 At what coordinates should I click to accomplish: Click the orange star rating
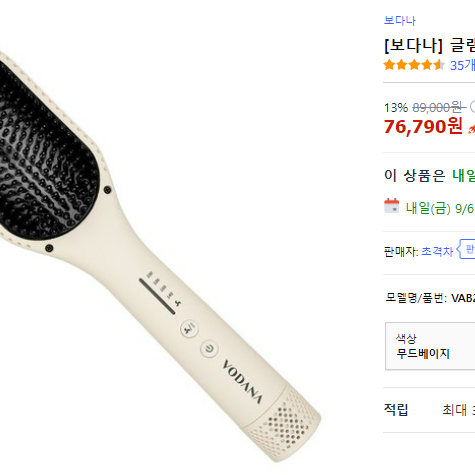tap(414, 65)
